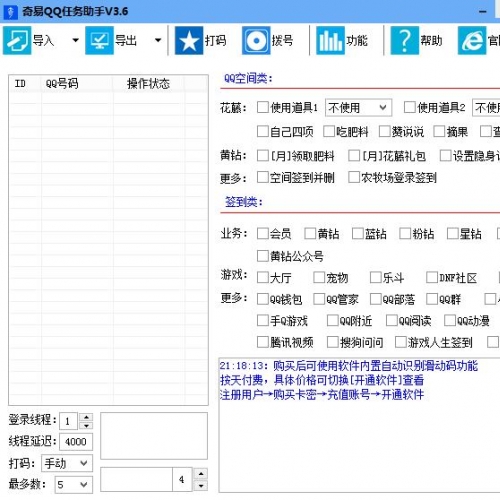Enable [月]领取肥料 checkbox
Image resolution: width=500 pixels, height=500 pixels.
[263, 155]
